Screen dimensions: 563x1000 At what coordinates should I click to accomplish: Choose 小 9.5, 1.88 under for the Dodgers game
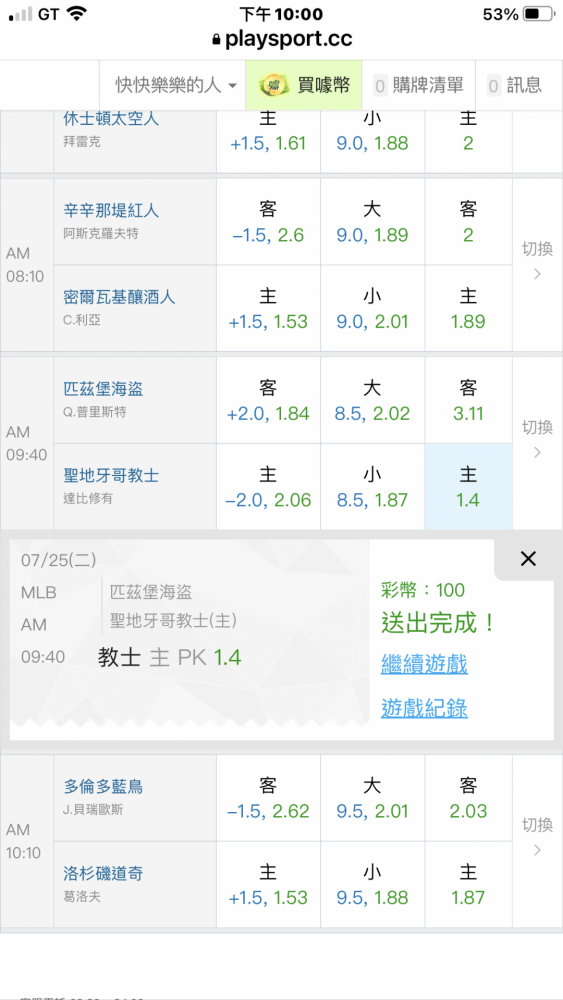point(372,885)
